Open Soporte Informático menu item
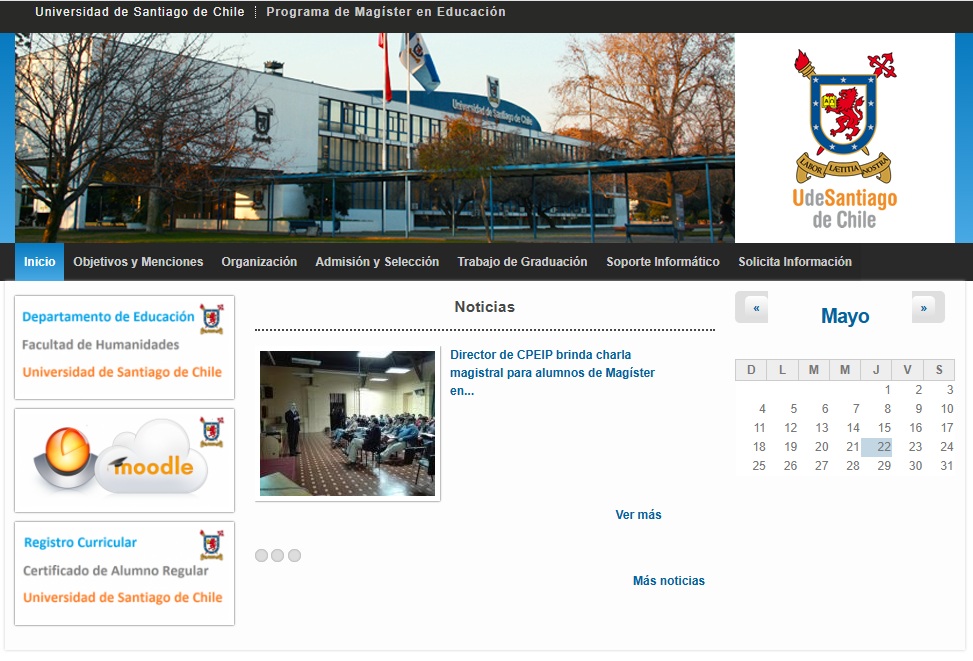The image size is (973, 661). pyautogui.click(x=662, y=262)
